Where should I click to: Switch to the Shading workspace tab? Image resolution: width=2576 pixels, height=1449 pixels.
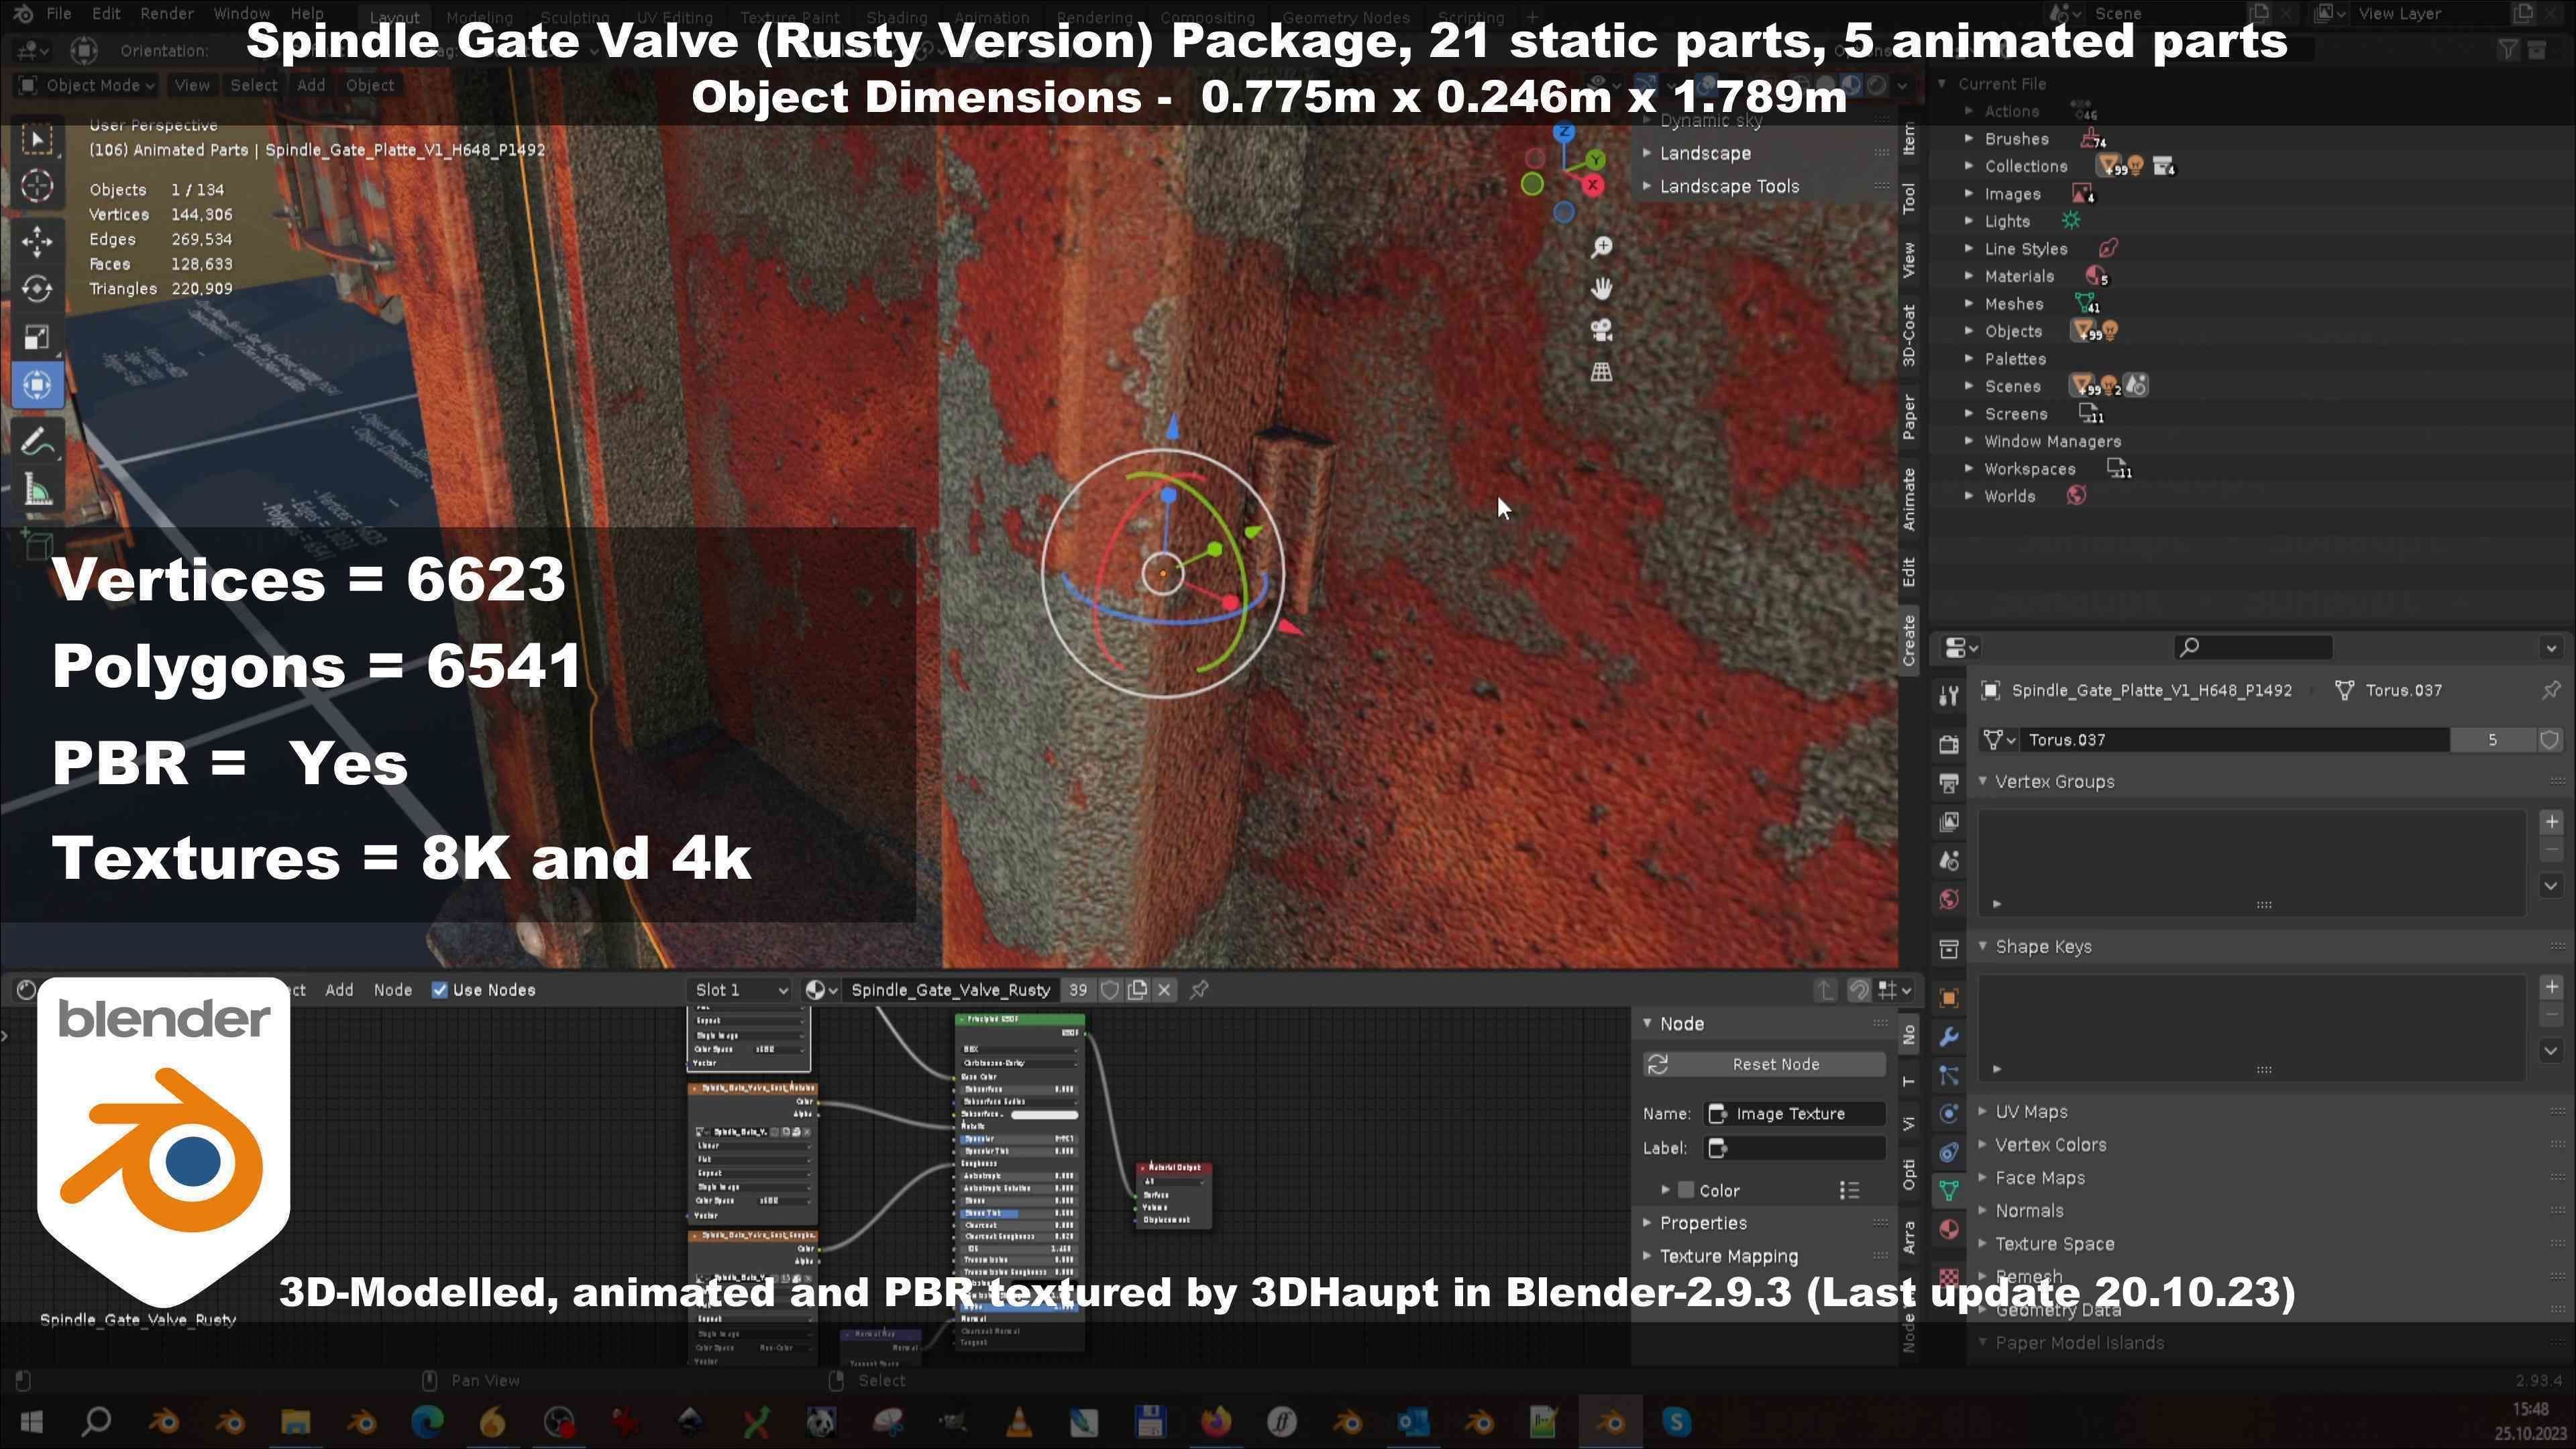[x=896, y=17]
